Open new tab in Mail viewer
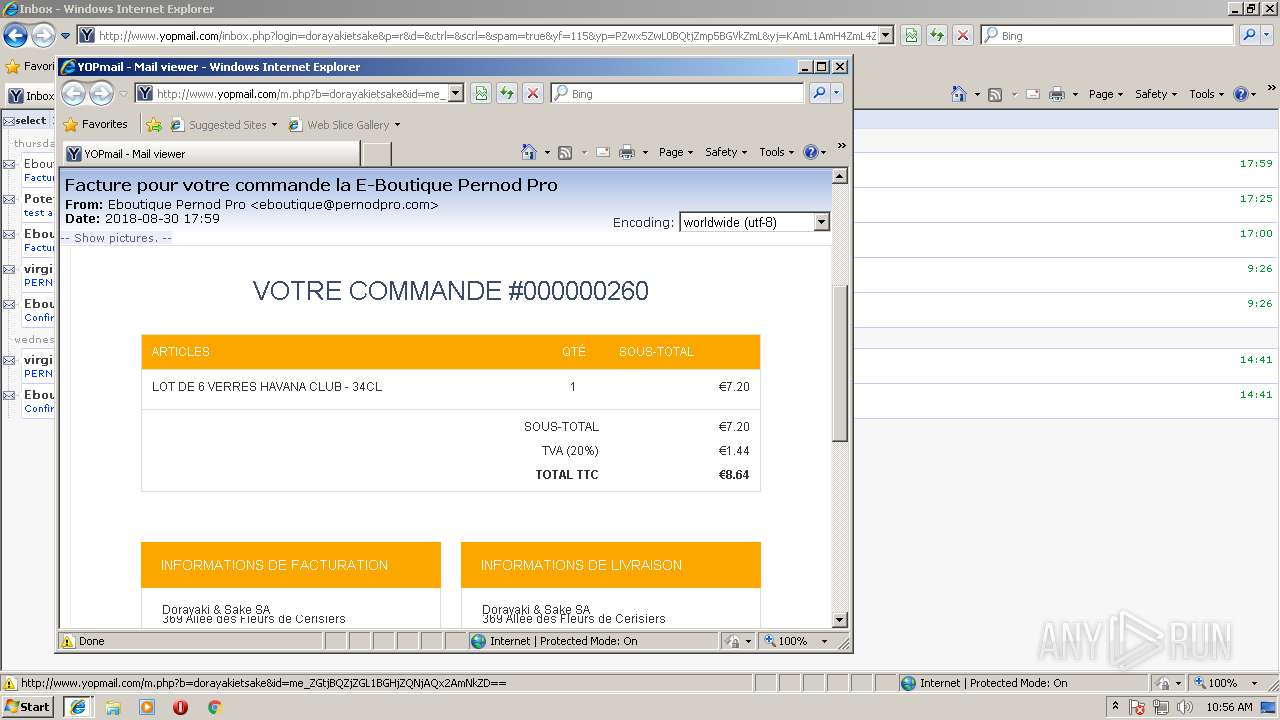This screenshot has height=720, width=1280. (x=376, y=154)
